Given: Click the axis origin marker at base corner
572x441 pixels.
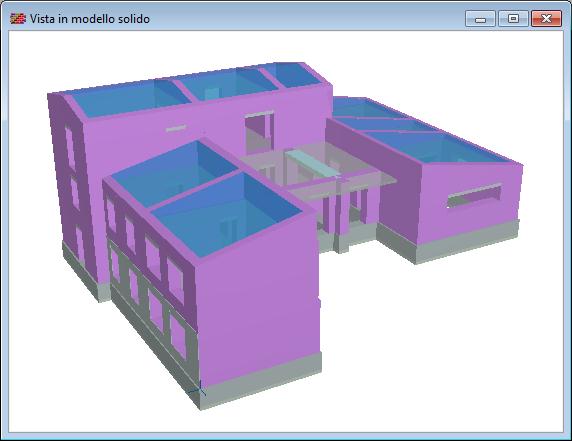Looking at the screenshot, I should pos(198,390).
